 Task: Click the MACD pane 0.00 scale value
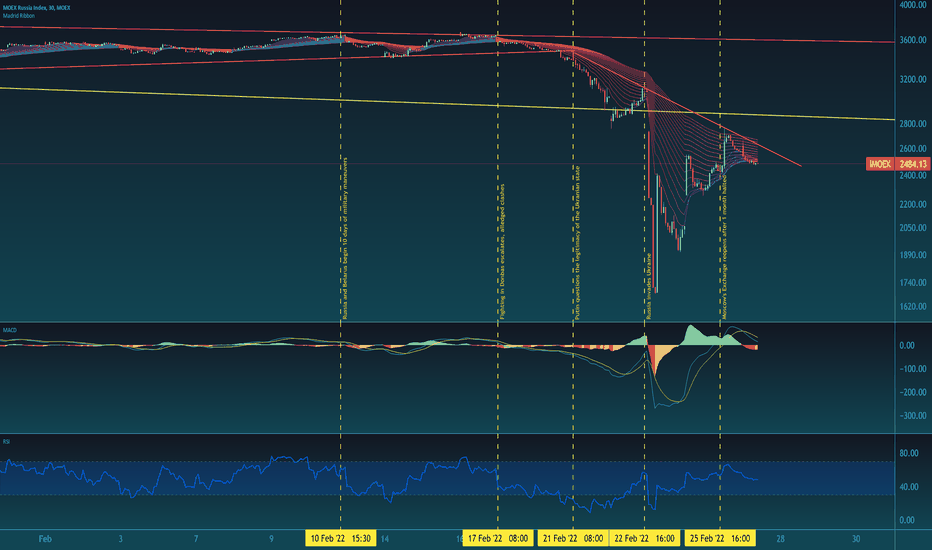coord(907,345)
